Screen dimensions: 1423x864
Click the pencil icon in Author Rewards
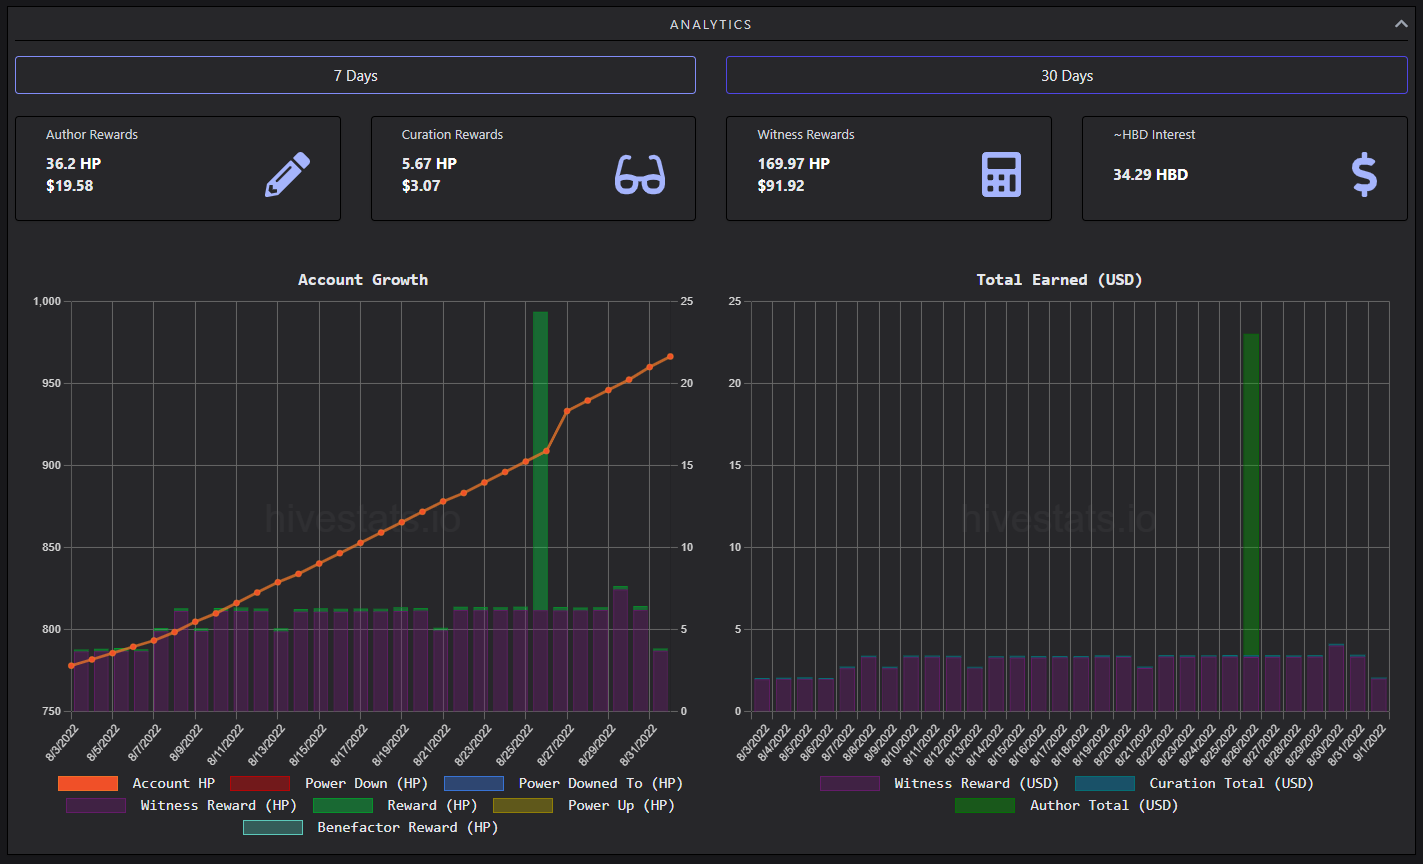pos(287,174)
